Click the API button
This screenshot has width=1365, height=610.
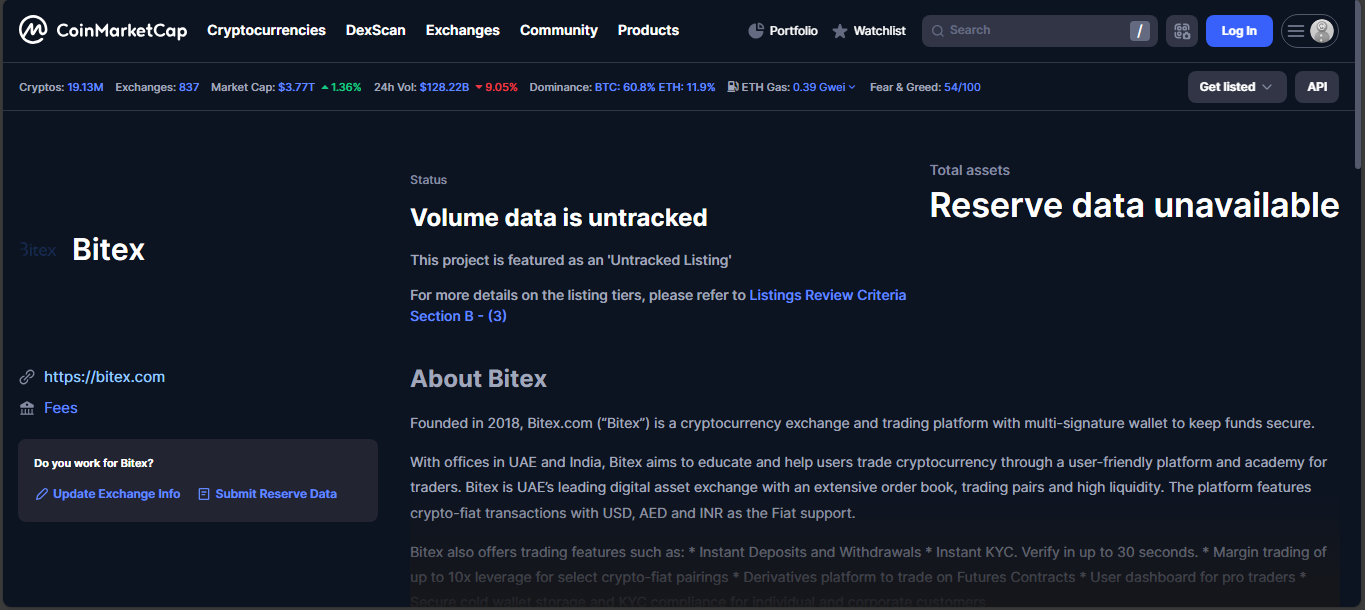pos(1317,87)
